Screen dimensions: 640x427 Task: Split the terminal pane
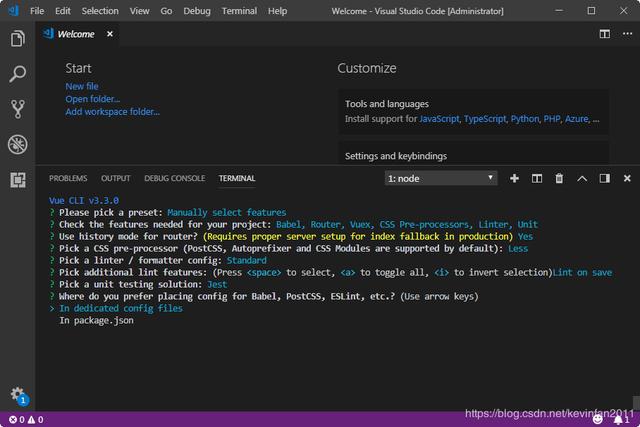point(537,178)
